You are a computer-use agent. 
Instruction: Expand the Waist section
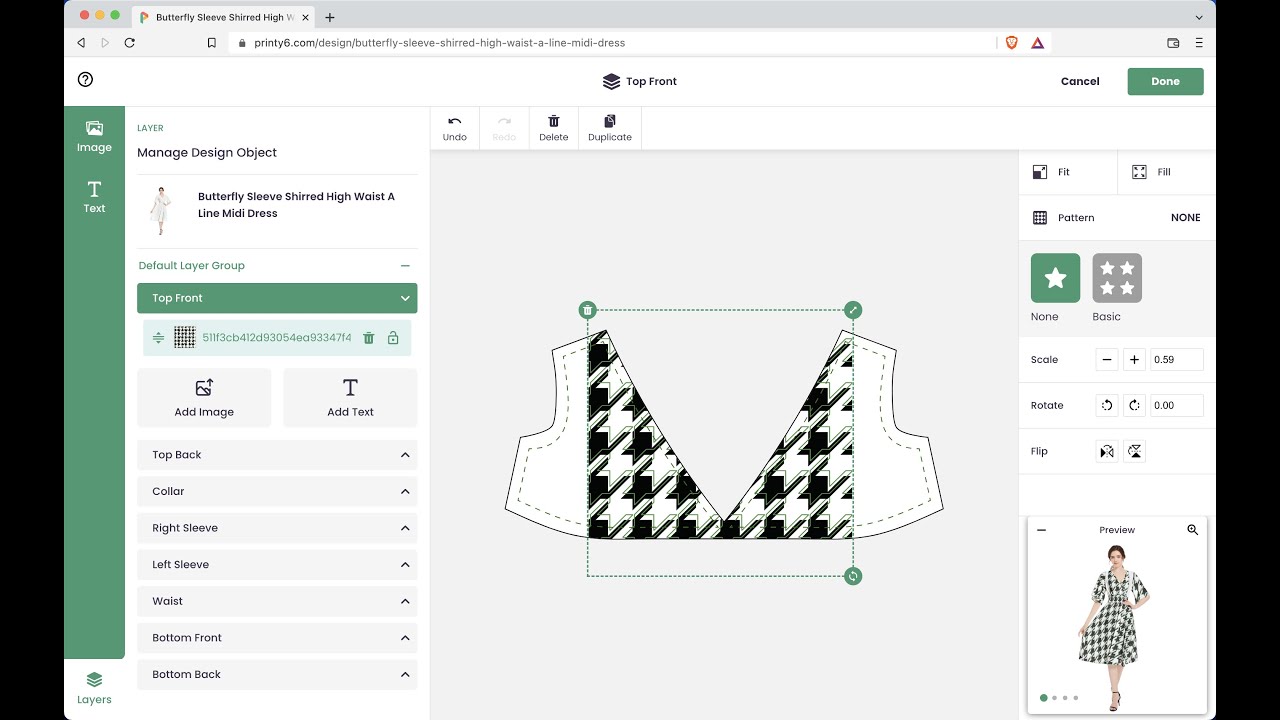pos(277,601)
